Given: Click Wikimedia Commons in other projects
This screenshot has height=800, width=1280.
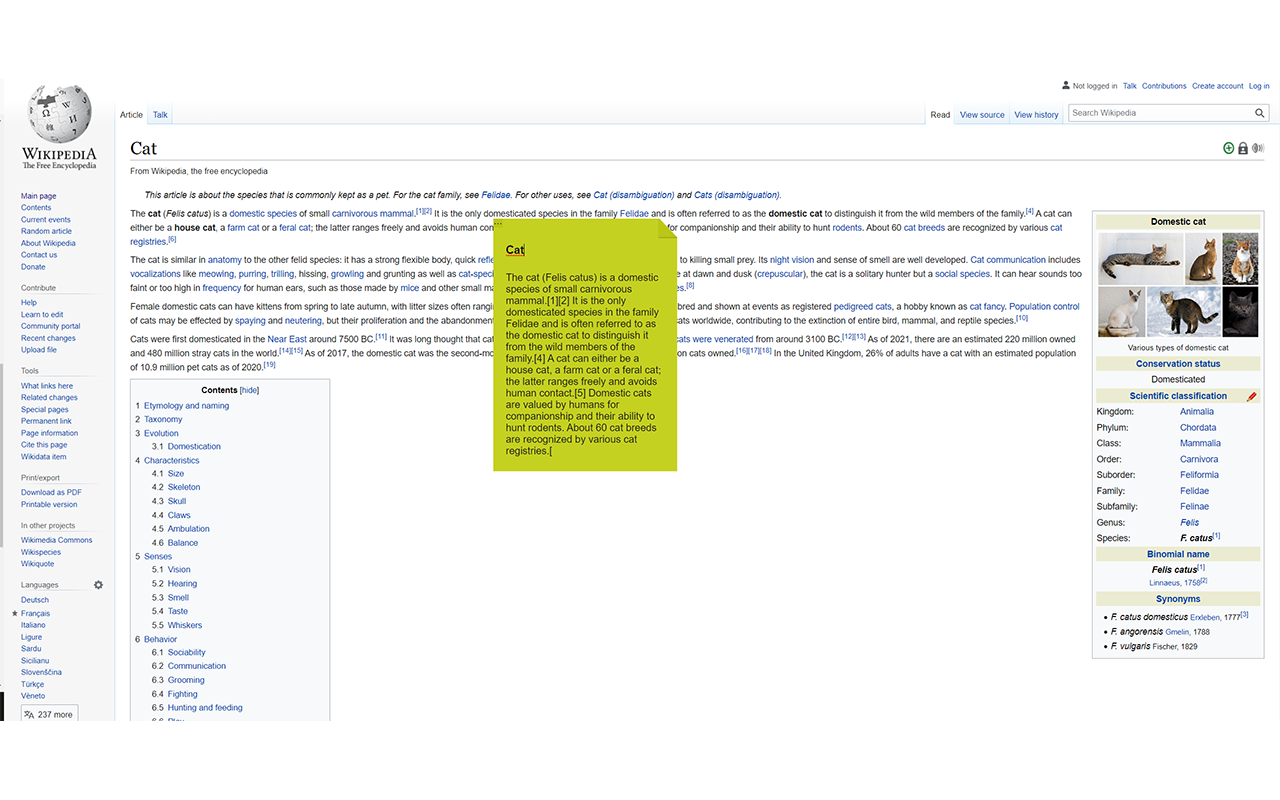Looking at the screenshot, I should (57, 540).
